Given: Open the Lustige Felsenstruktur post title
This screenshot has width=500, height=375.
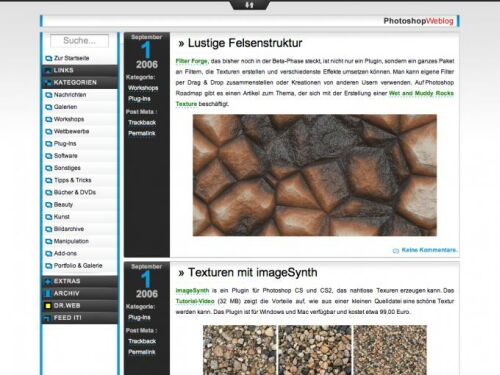Looking at the screenshot, I should coord(245,43).
